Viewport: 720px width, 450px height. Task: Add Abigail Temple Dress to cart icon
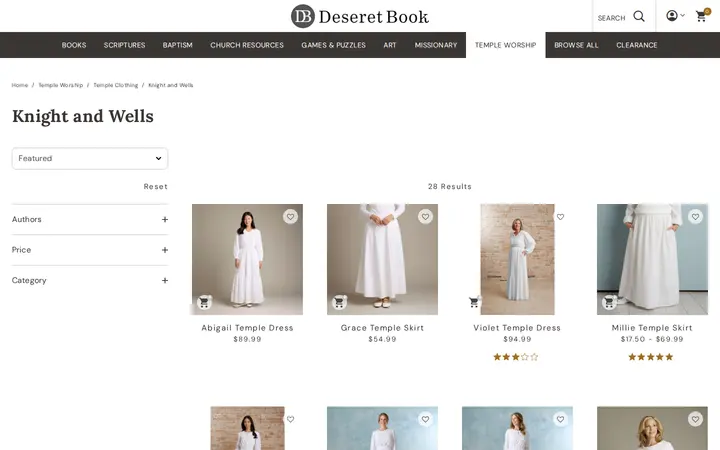click(x=204, y=302)
